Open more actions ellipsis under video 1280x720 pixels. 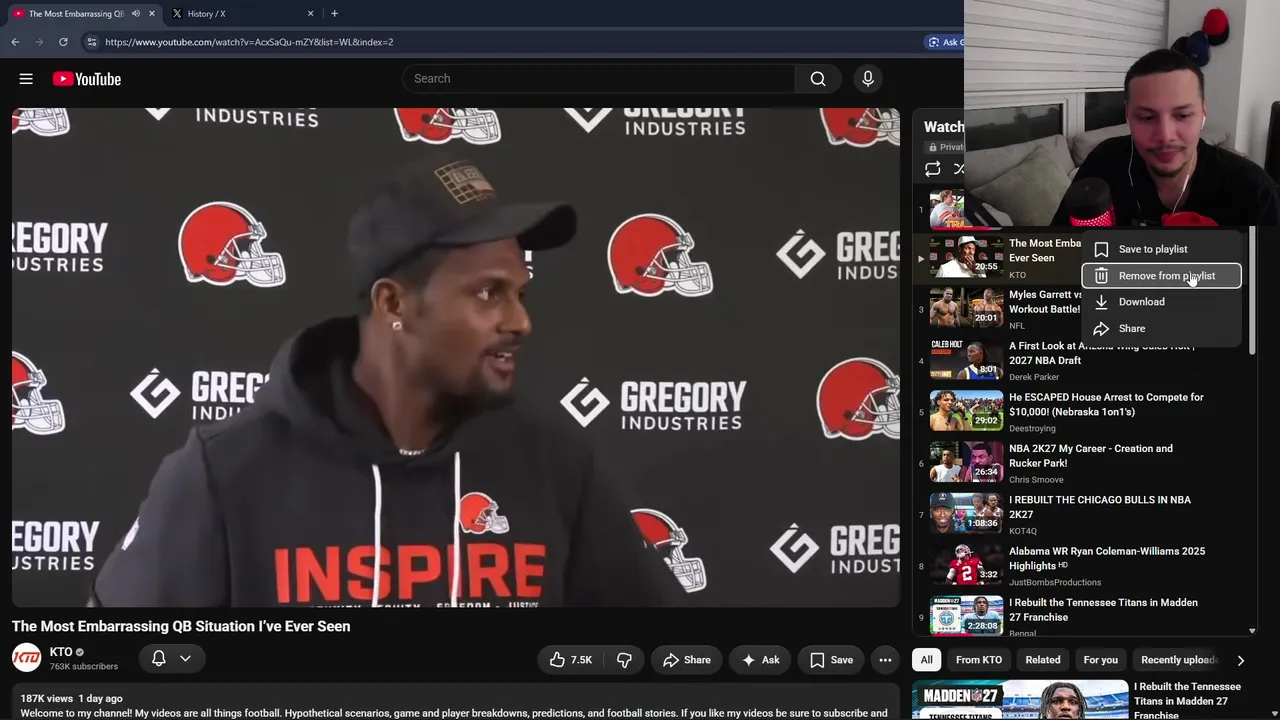click(x=885, y=660)
